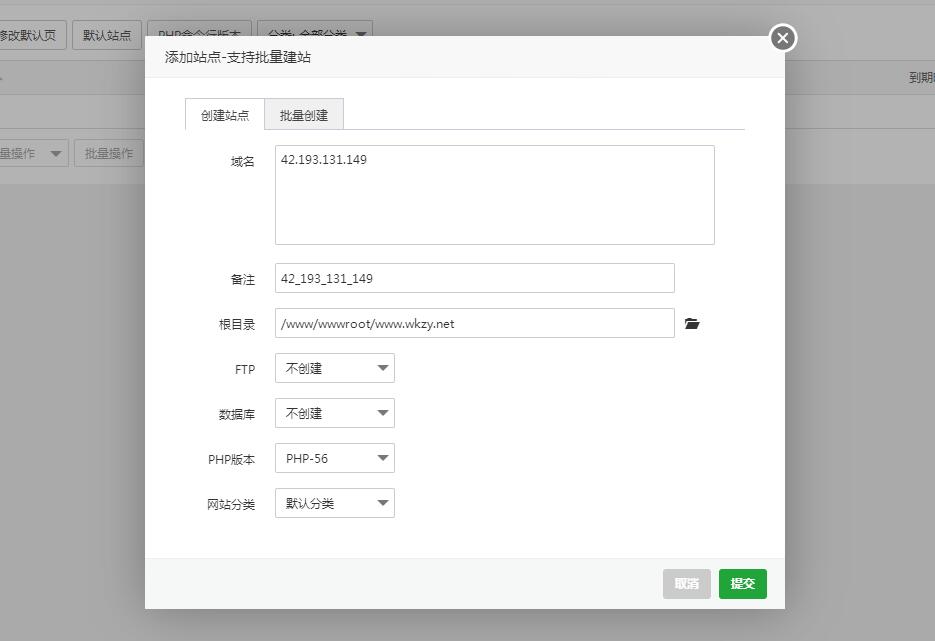Open the 分类 filter dropdown in toolbar
This screenshot has width=935, height=641.
click(x=314, y=29)
